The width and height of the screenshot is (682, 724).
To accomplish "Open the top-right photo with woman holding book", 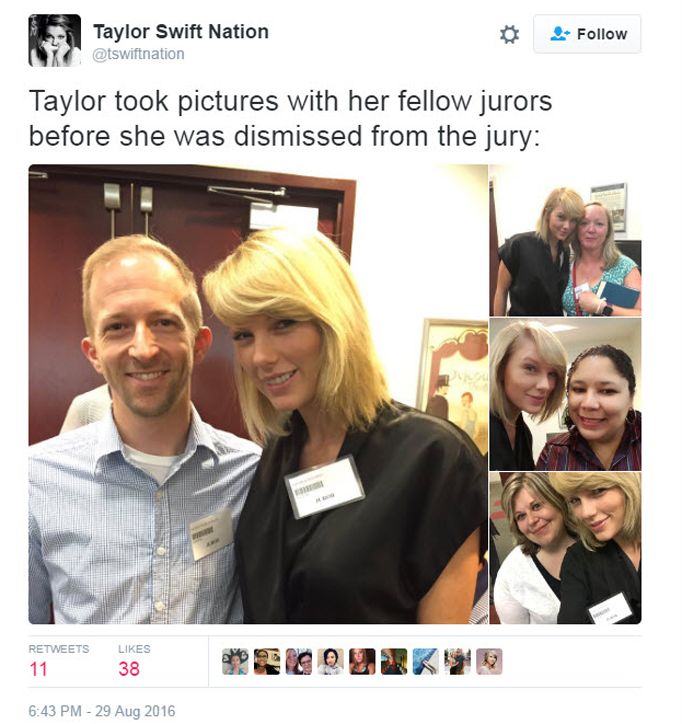I will 565,240.
